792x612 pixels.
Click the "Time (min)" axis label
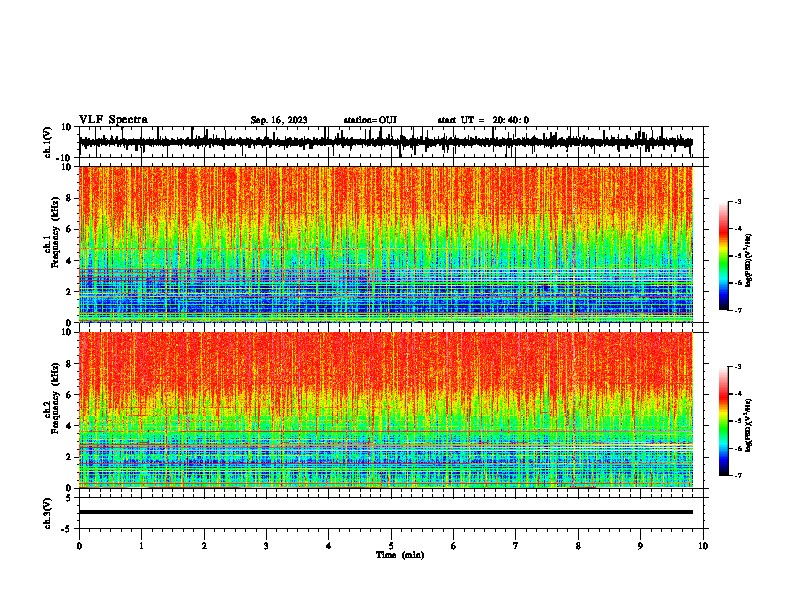click(x=400, y=555)
